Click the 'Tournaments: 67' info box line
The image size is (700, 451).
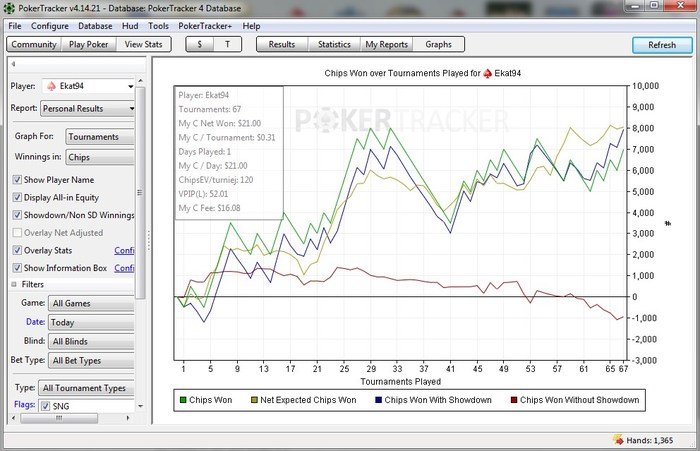(209, 109)
